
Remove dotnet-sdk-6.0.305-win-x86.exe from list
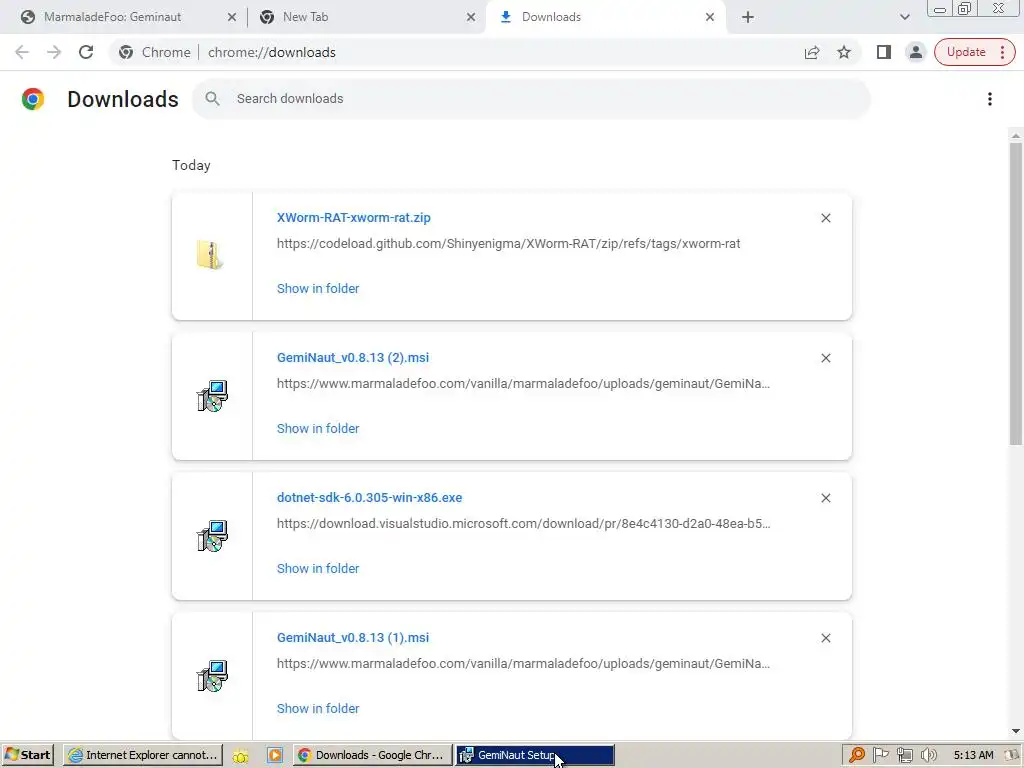[825, 498]
